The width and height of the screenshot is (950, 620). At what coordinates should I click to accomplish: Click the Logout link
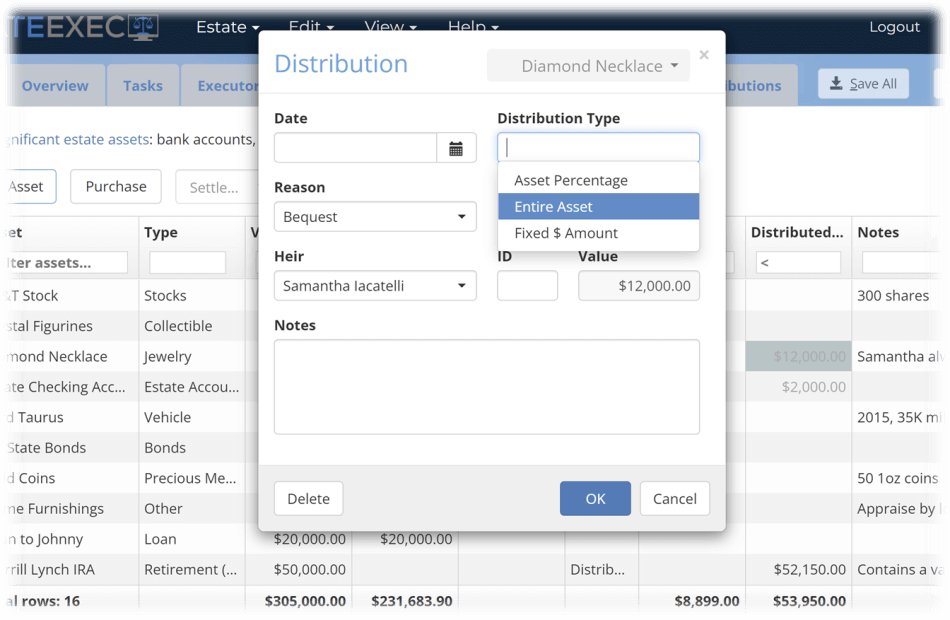point(893,26)
